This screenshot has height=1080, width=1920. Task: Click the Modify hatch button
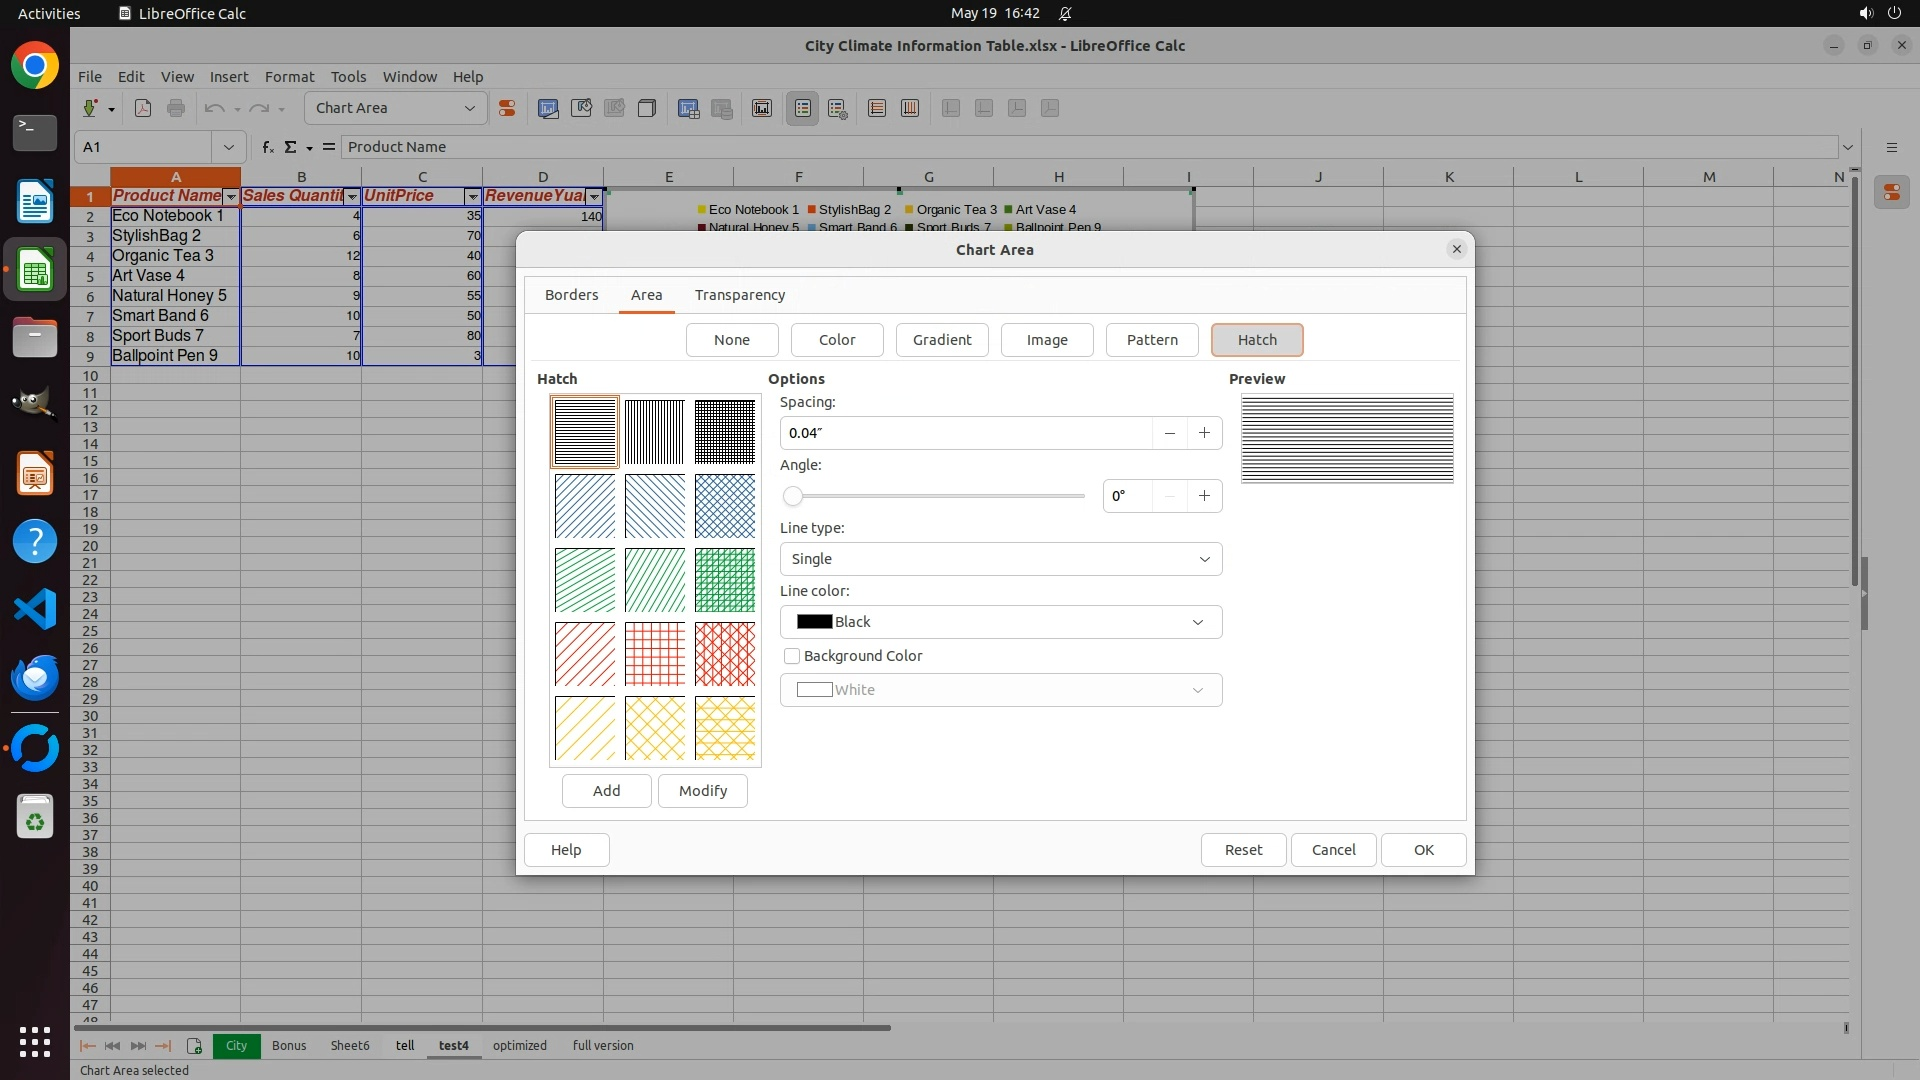tap(702, 791)
